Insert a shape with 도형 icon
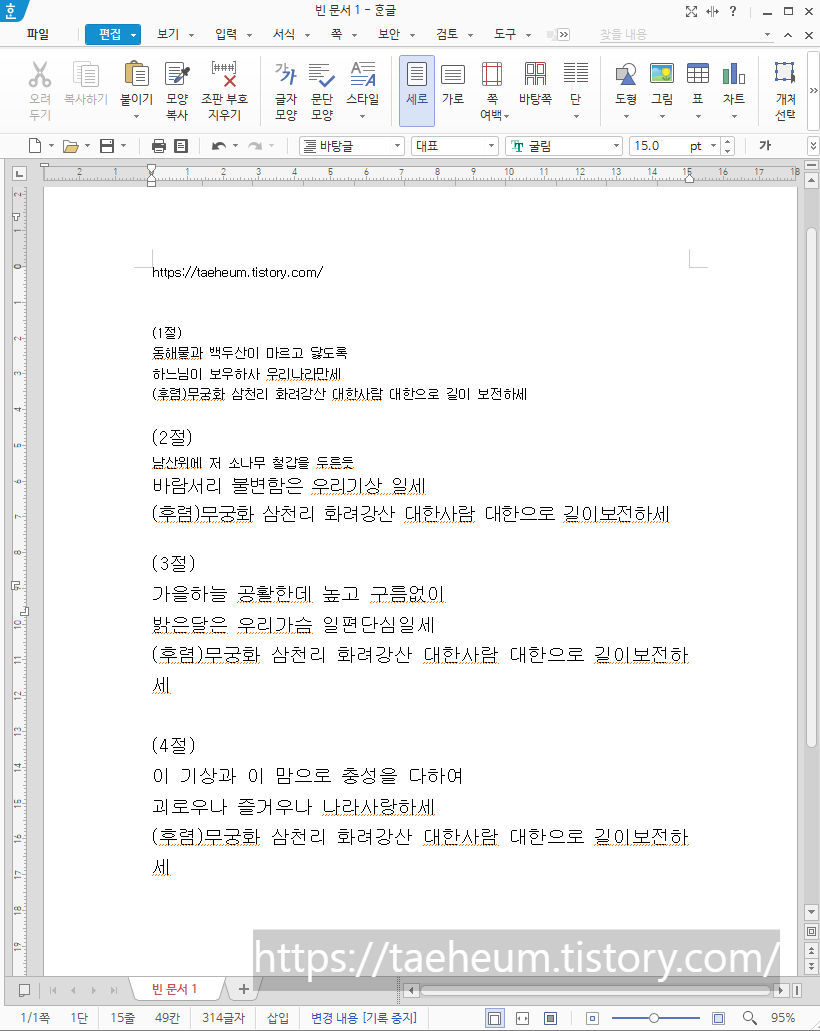The image size is (820, 1031). pyautogui.click(x=625, y=74)
